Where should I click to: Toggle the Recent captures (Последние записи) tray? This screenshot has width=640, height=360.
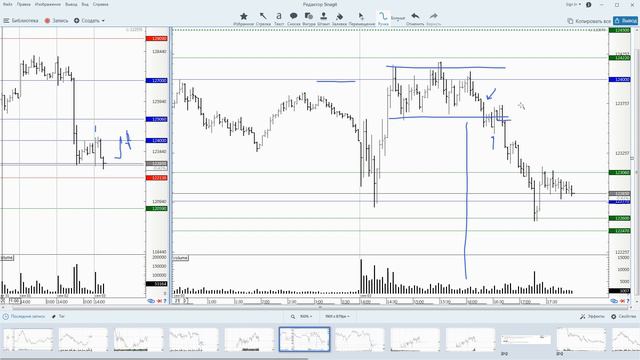coord(24,316)
